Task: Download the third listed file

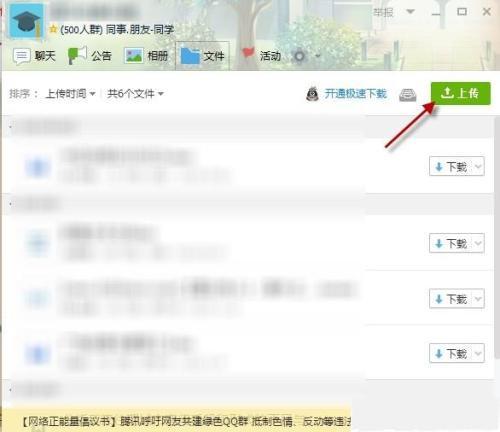Action: 451,298
